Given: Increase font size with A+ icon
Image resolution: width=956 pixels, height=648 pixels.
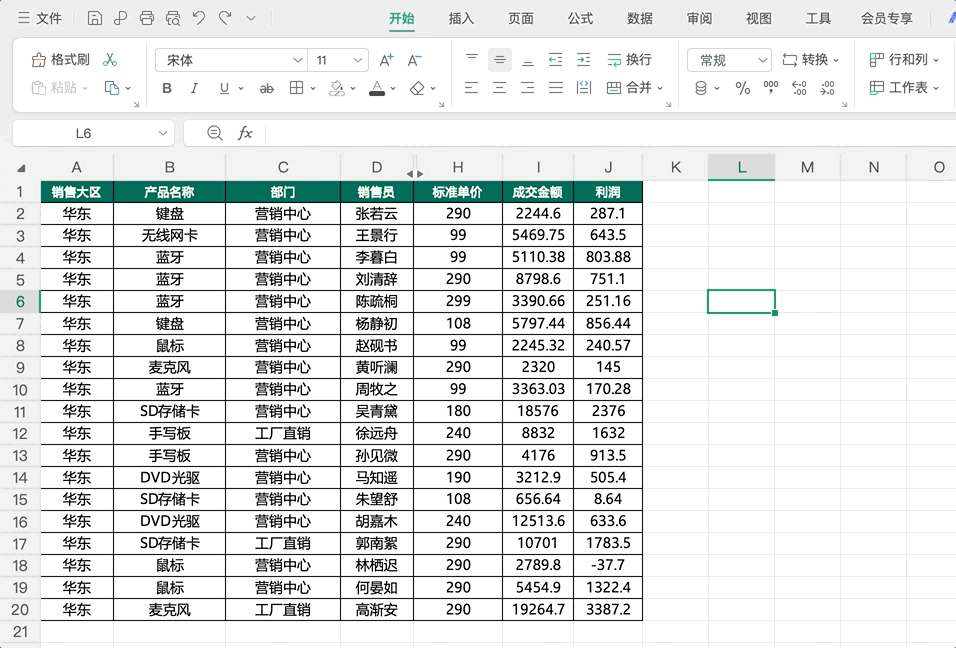Looking at the screenshot, I should pyautogui.click(x=387, y=60).
